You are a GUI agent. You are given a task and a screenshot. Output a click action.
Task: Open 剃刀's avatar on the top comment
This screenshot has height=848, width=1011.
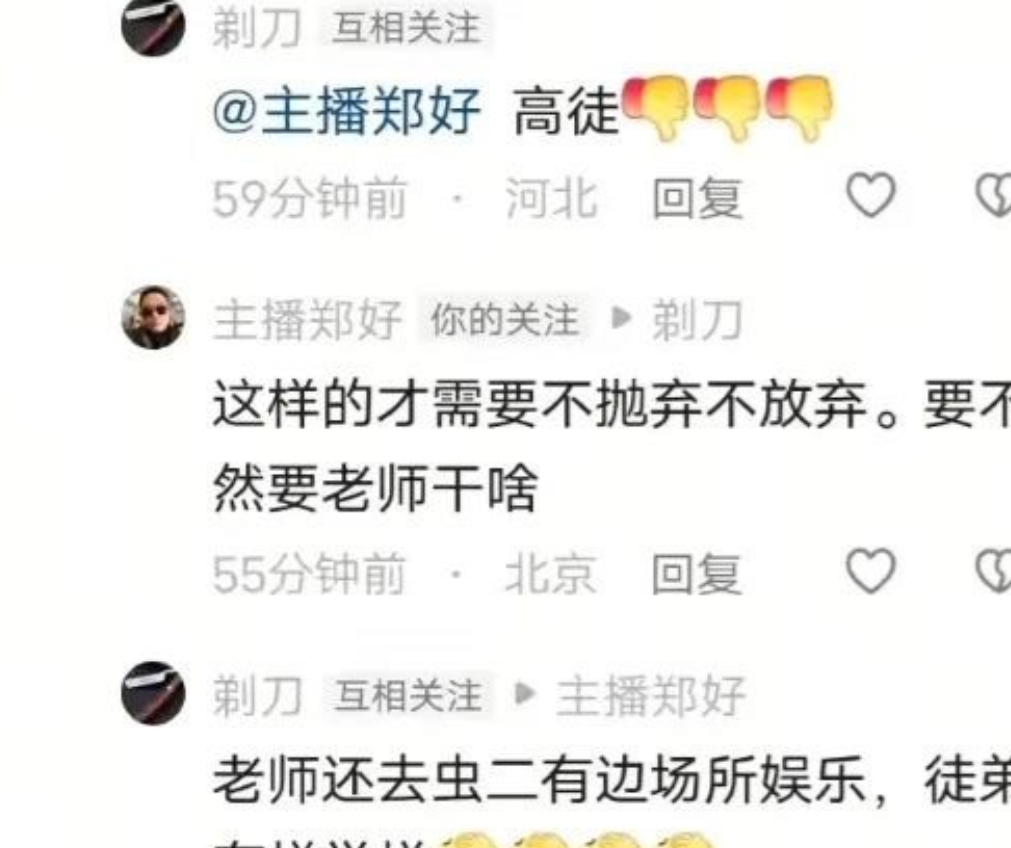pos(153,26)
